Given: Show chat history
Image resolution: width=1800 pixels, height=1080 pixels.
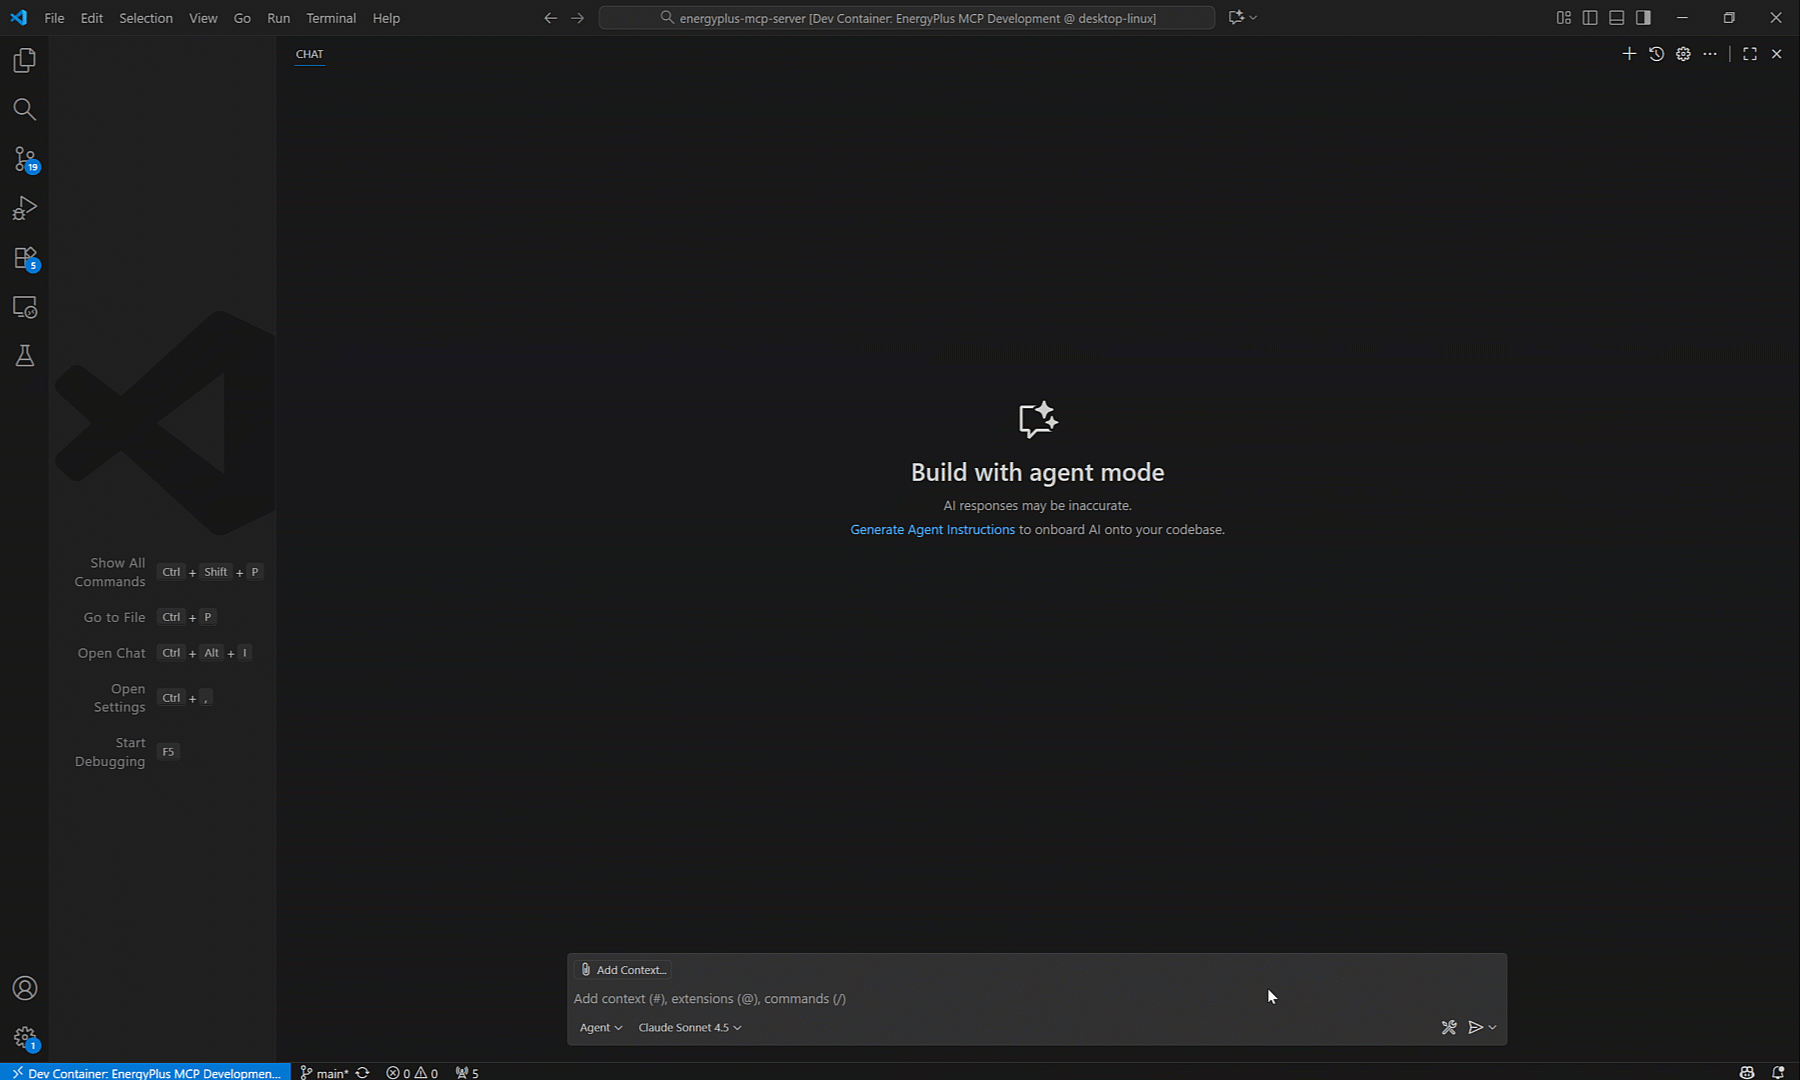Looking at the screenshot, I should pyautogui.click(x=1656, y=54).
